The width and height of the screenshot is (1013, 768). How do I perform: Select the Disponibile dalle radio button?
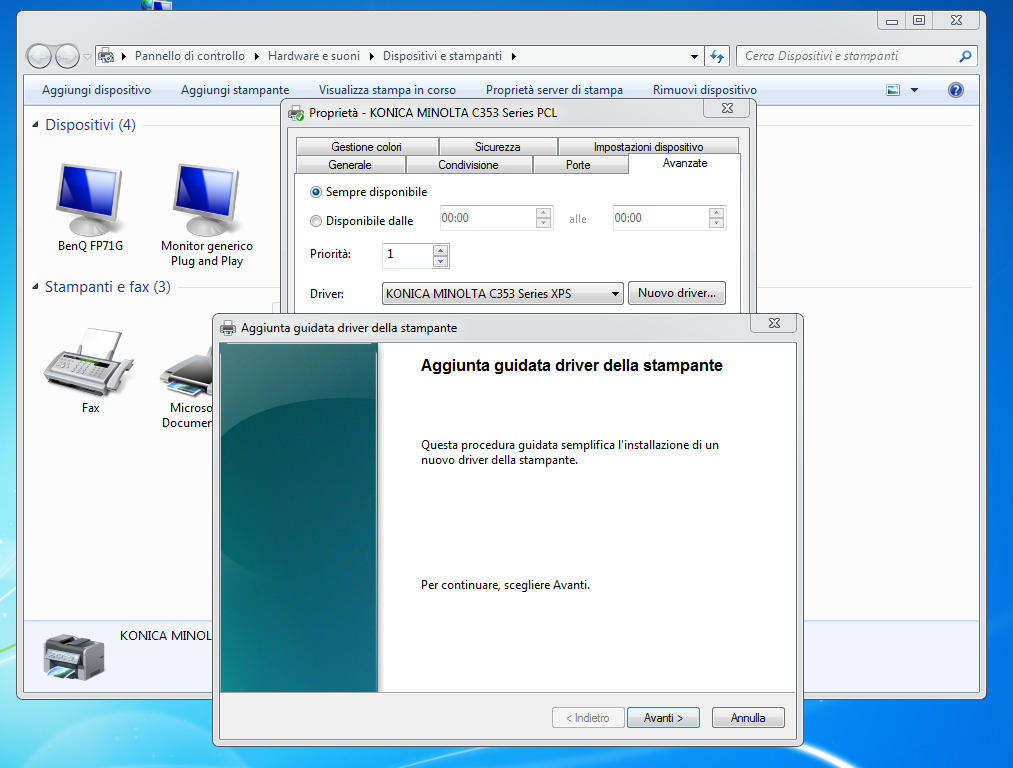pyautogui.click(x=316, y=221)
